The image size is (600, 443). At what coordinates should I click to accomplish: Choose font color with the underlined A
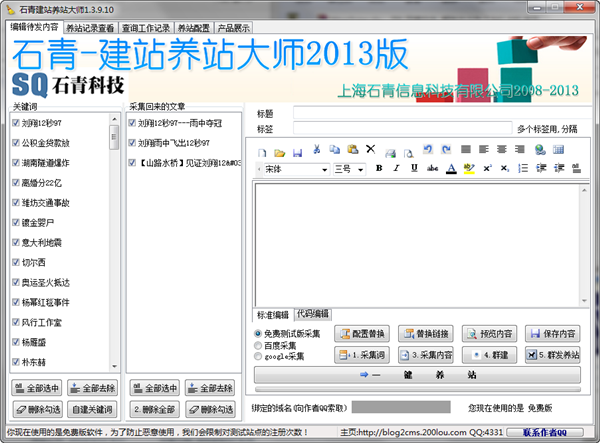coord(451,169)
